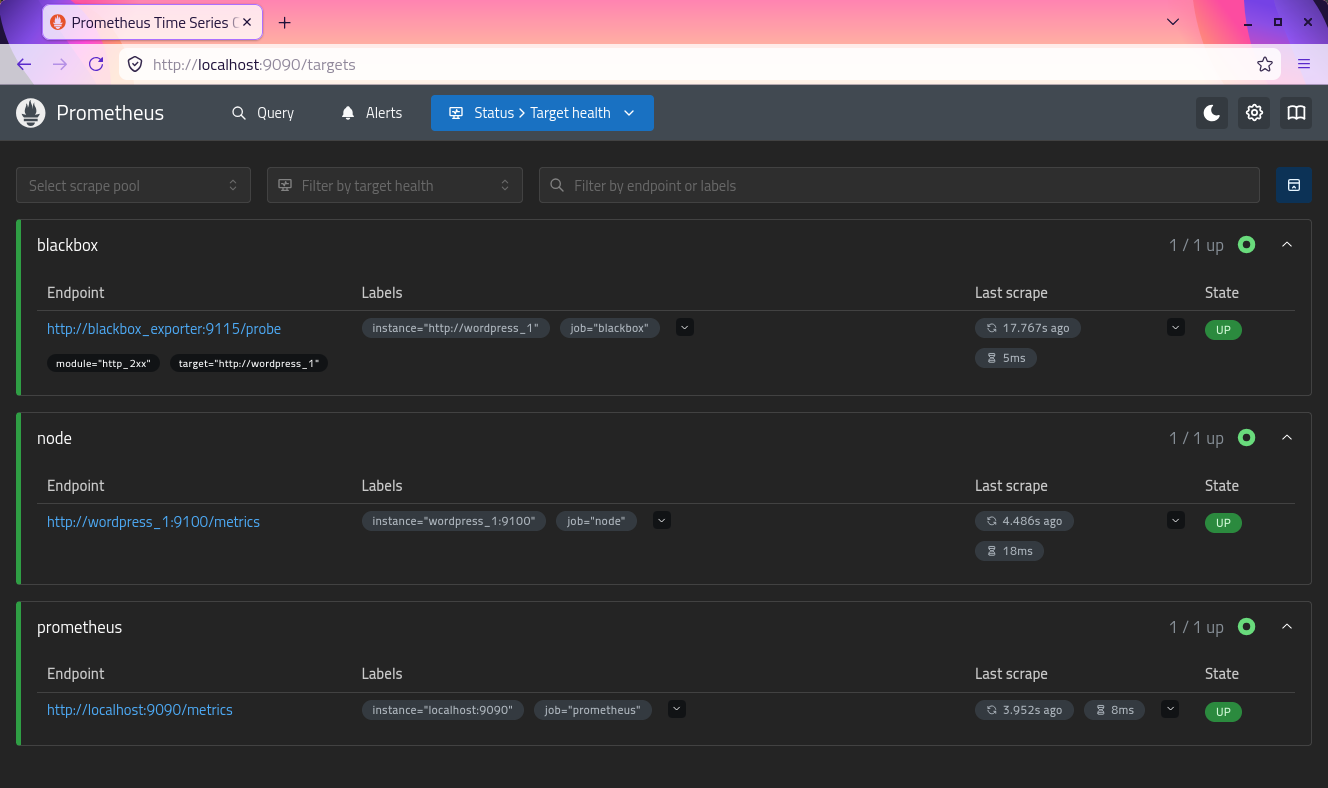Click the job="blackbox" label badge
The width and height of the screenshot is (1328, 788).
[609, 328]
